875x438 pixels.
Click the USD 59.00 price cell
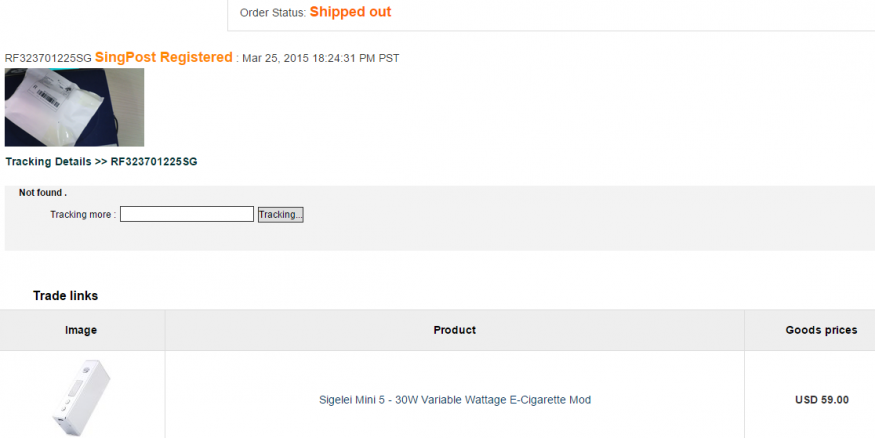click(x=821, y=400)
